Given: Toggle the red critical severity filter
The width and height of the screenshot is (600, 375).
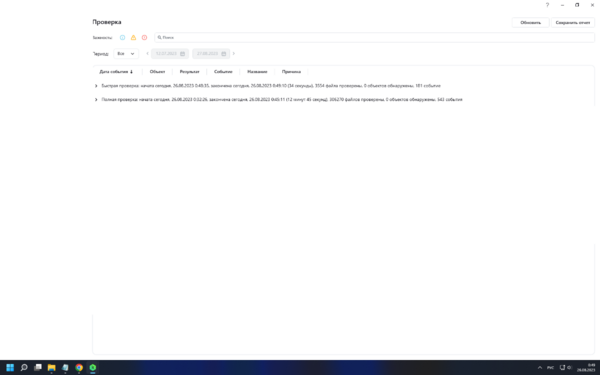Looking at the screenshot, I should (144, 38).
